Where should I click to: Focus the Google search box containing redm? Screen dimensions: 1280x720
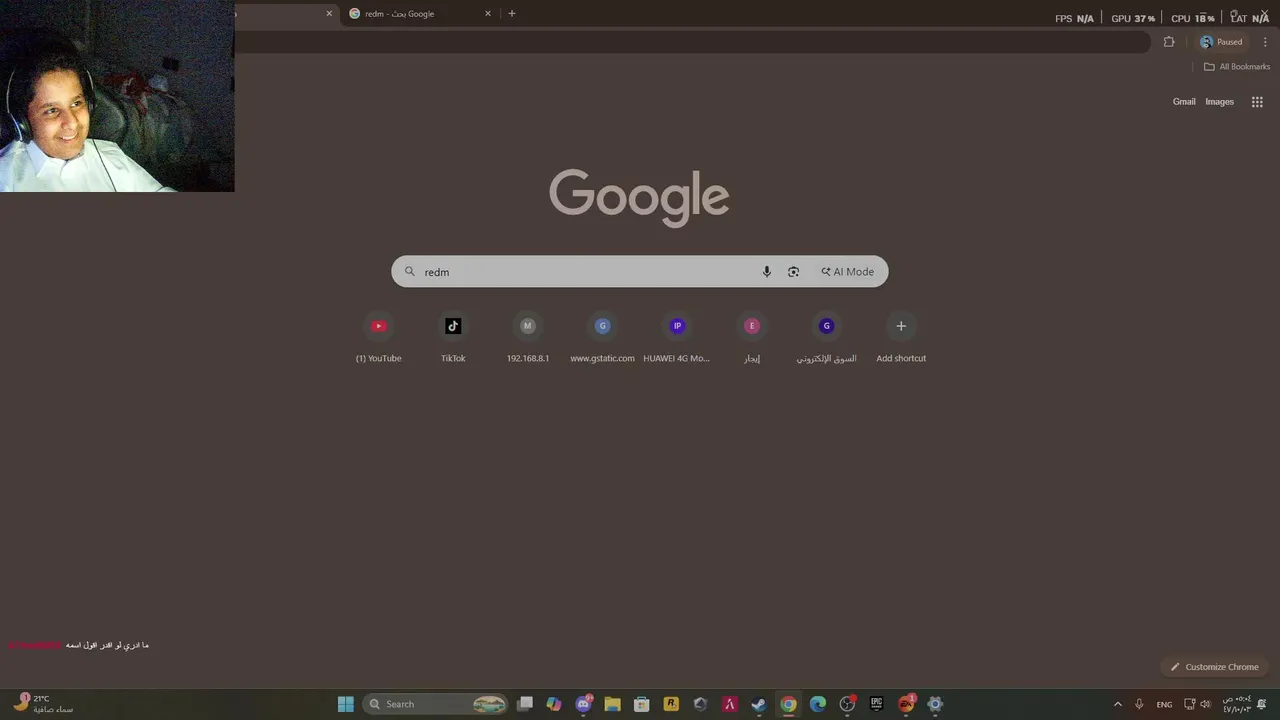(639, 272)
